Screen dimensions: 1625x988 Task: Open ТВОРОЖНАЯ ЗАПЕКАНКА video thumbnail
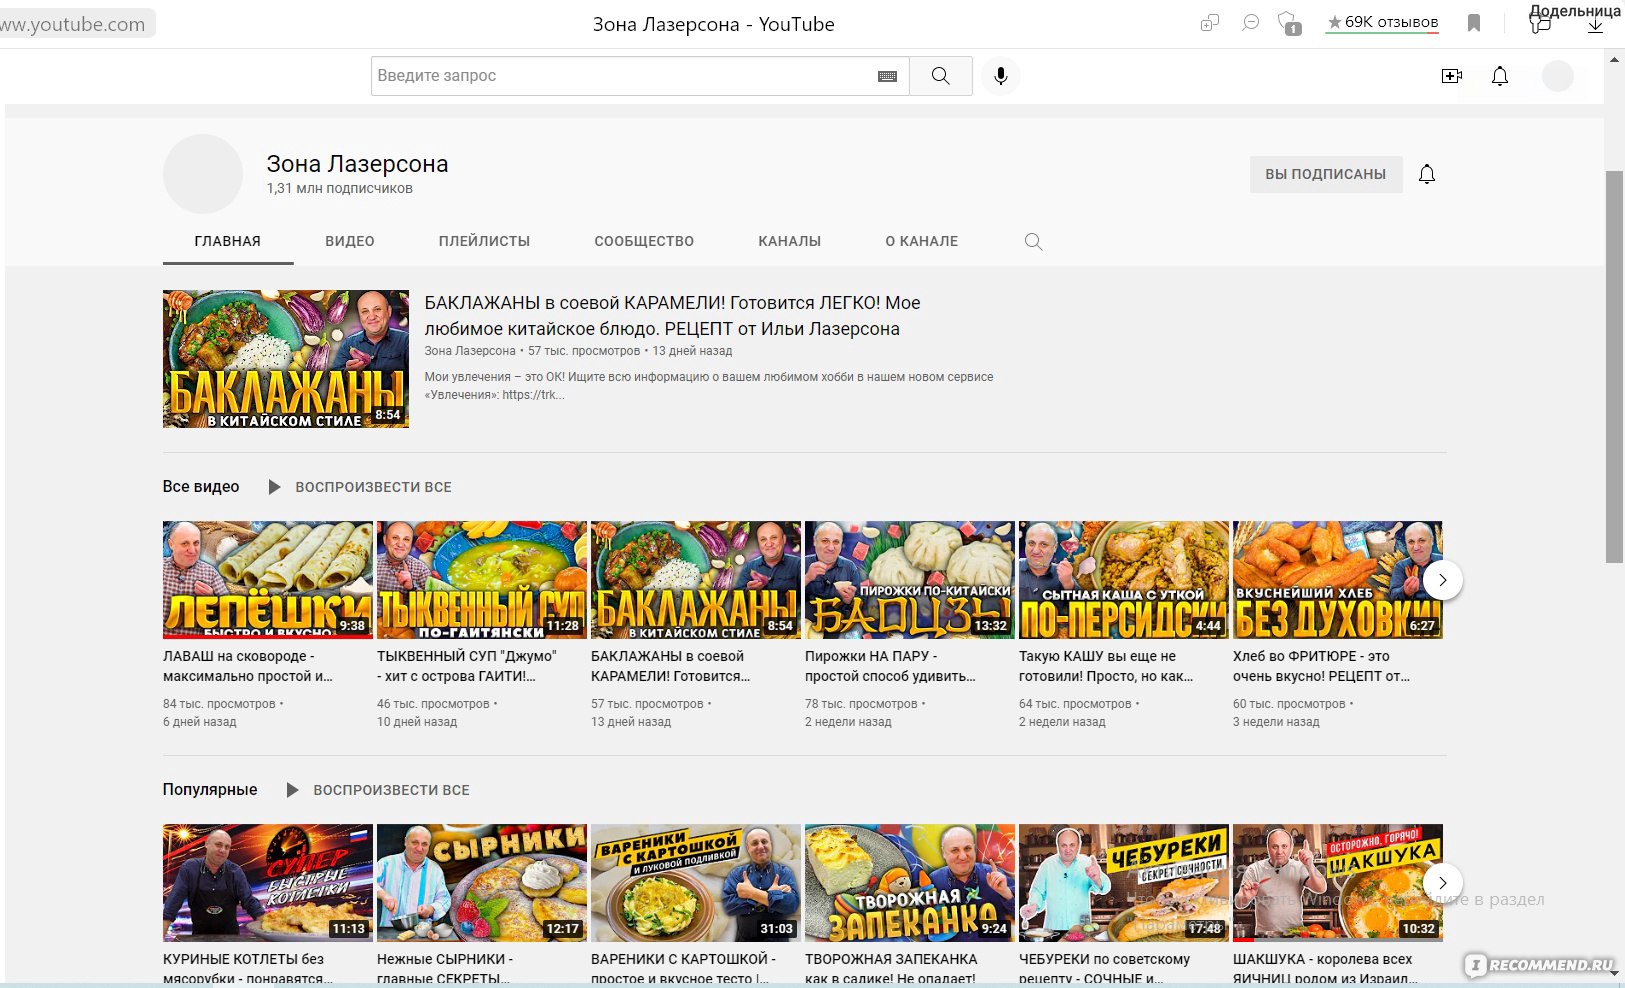(910, 883)
